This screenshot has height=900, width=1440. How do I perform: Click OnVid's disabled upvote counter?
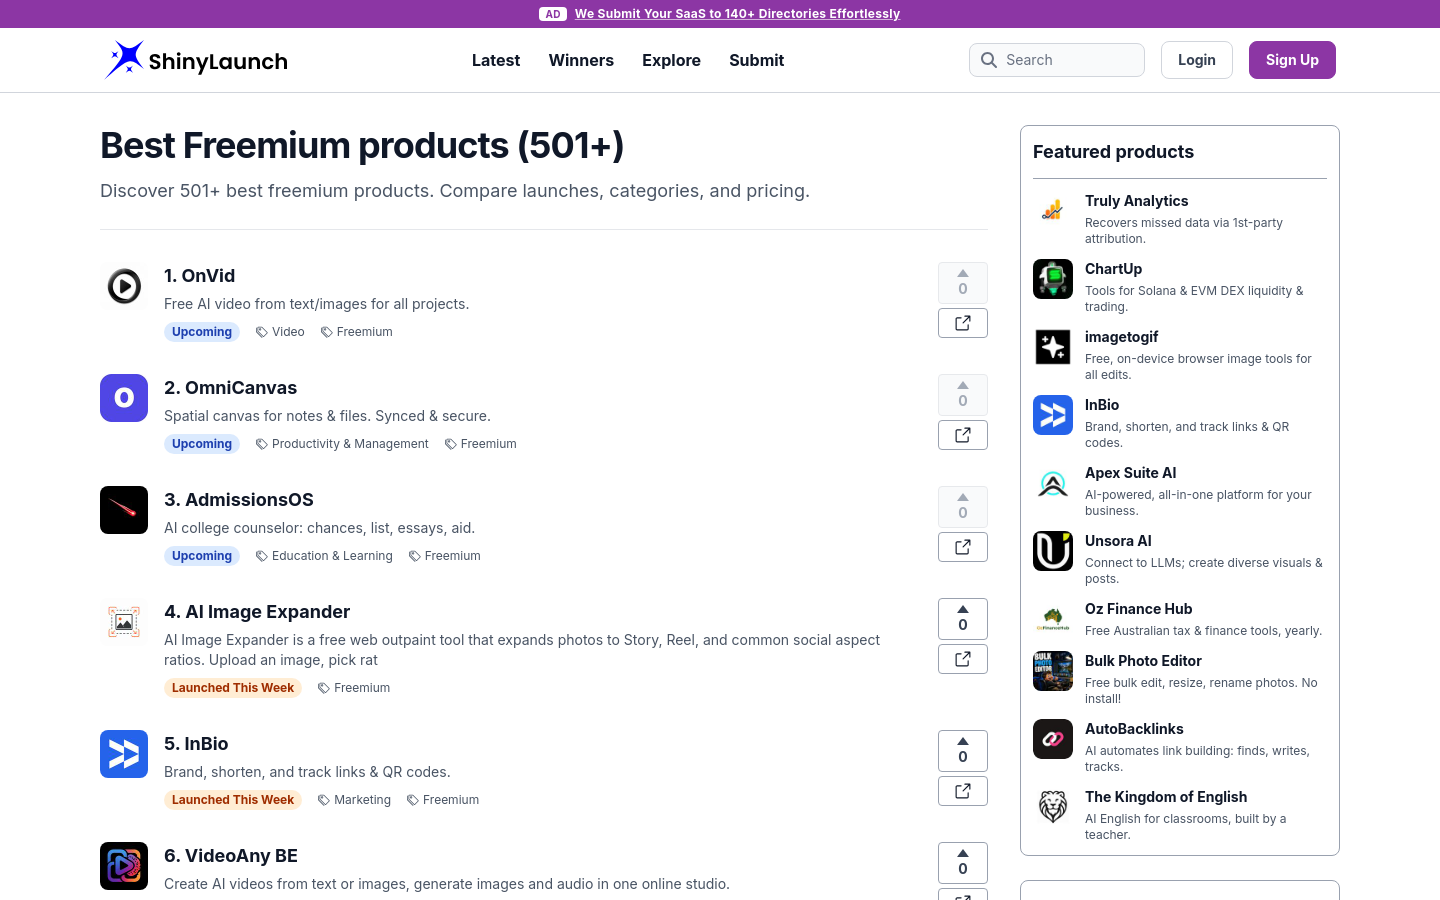963,283
